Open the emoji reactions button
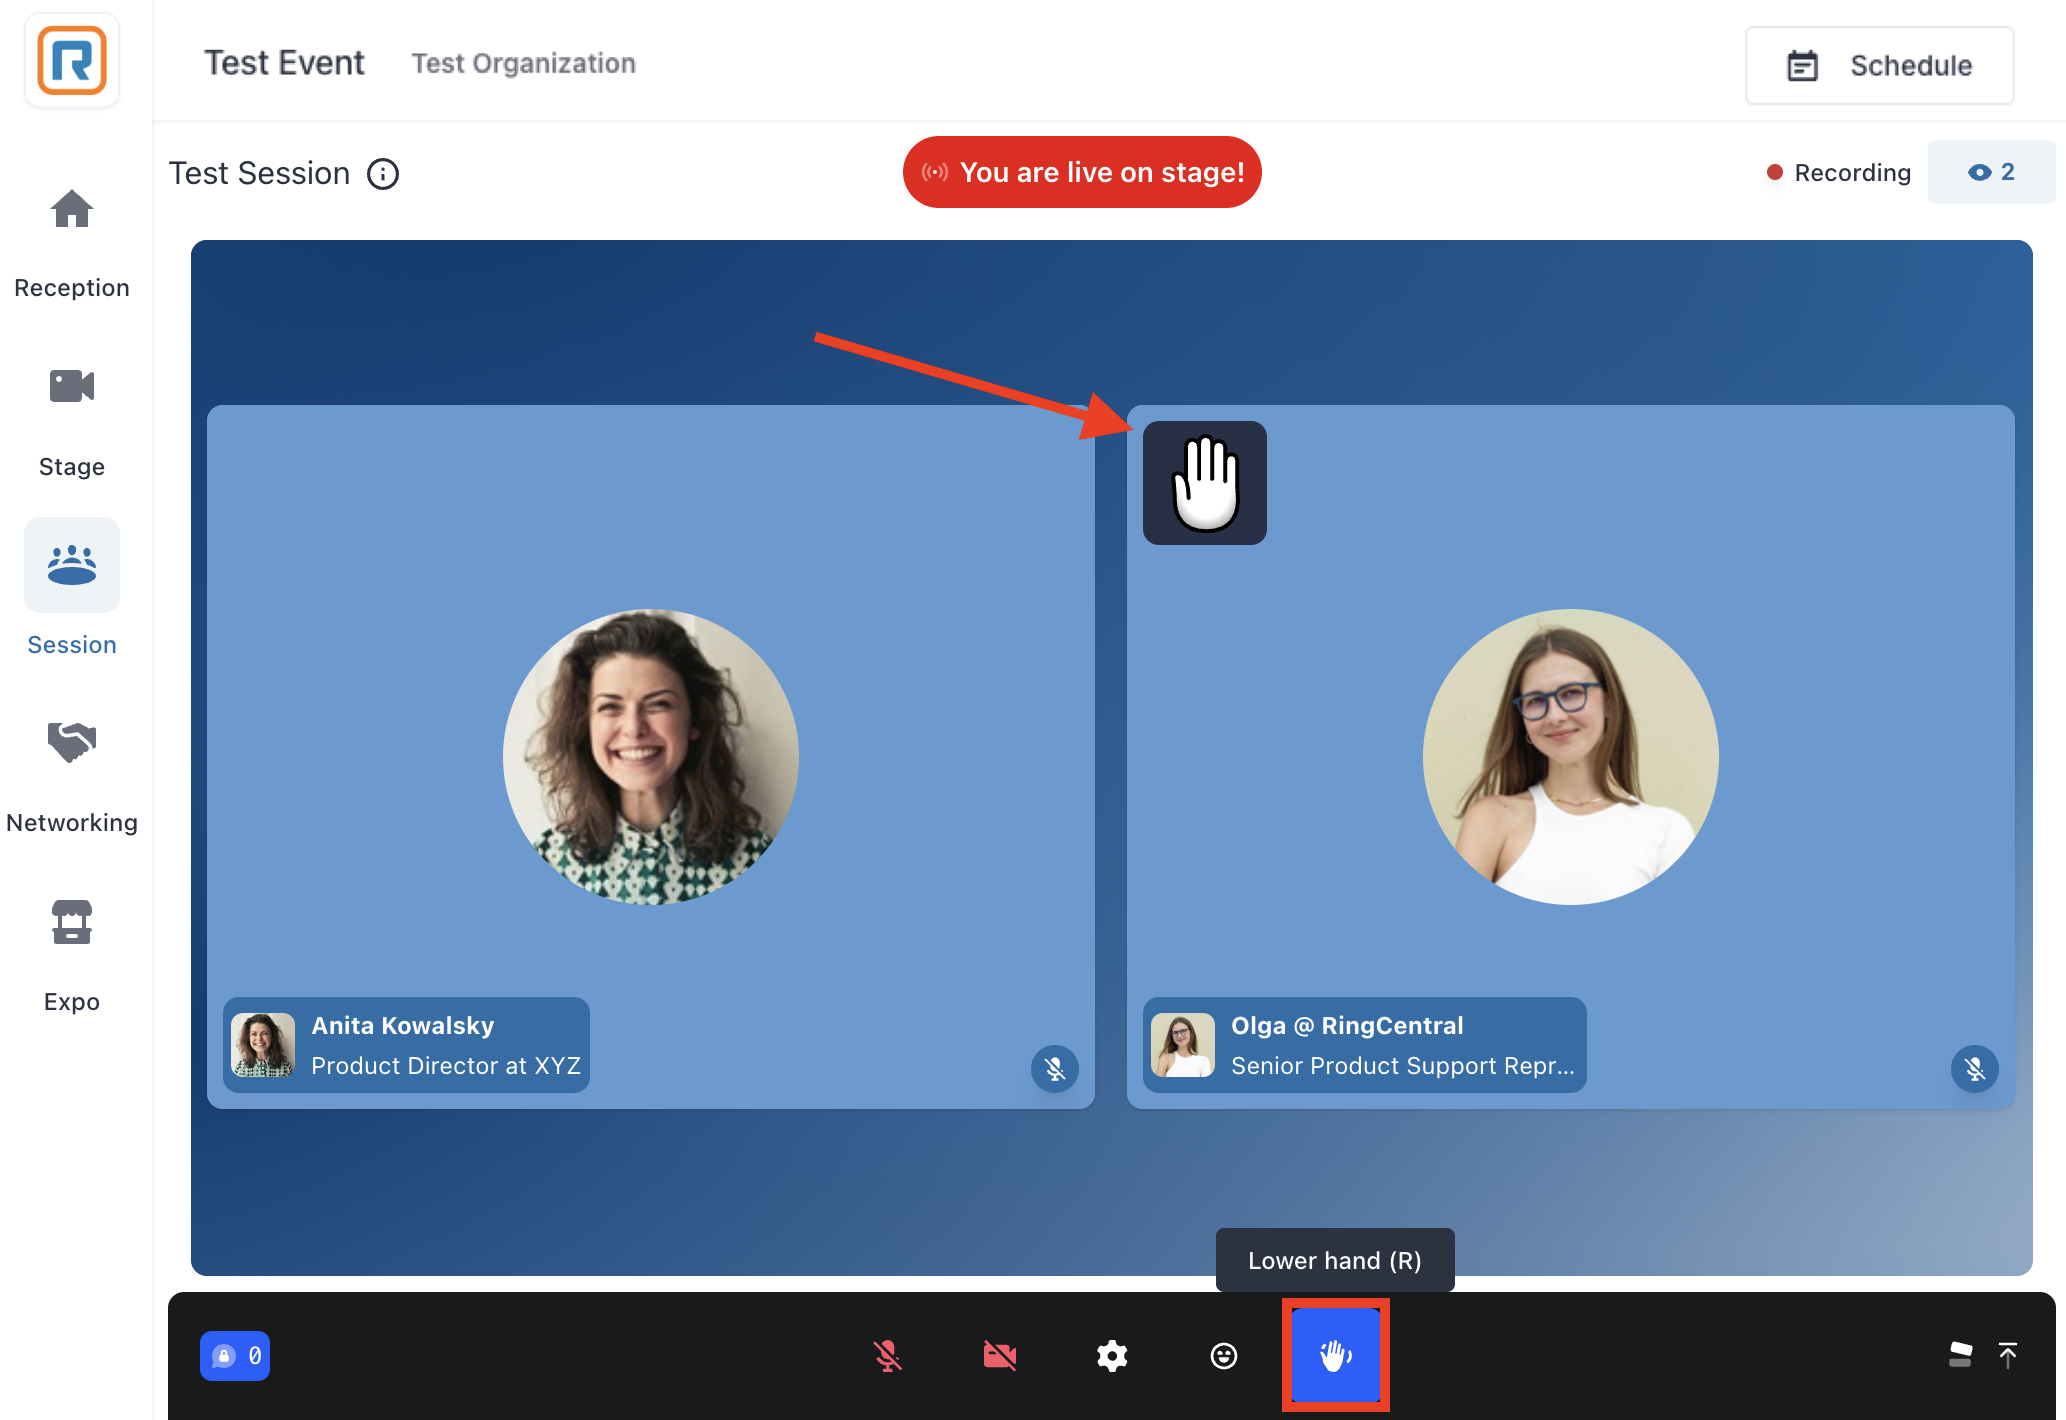Screen dimensions: 2066x1420 [x=1224, y=1356]
